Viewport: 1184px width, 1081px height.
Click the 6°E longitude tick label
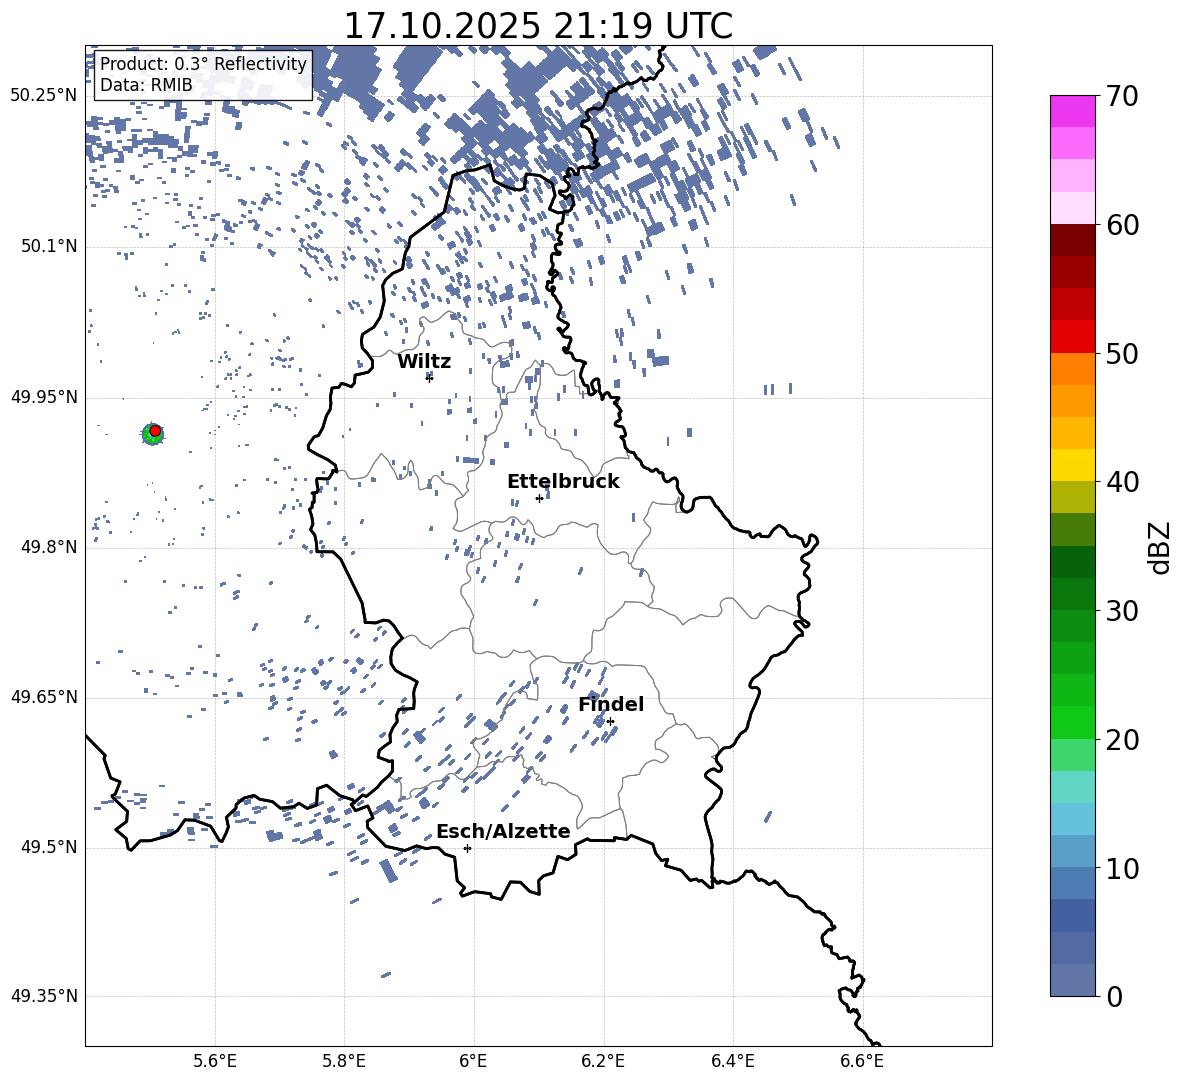pos(473,1062)
